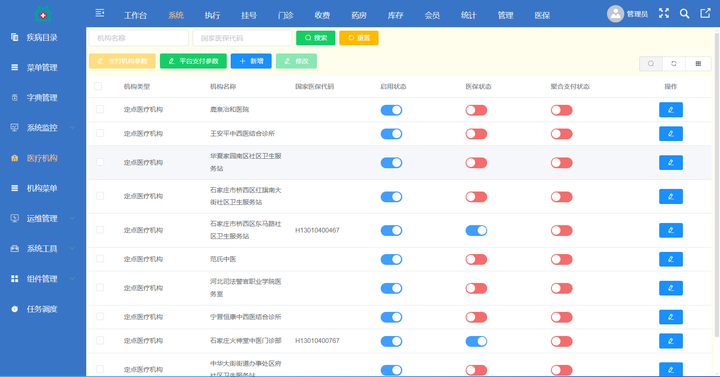Enable 医保状态 for 河北司法警官职业学院医务室
The width and height of the screenshot is (720, 377).
tap(476, 288)
